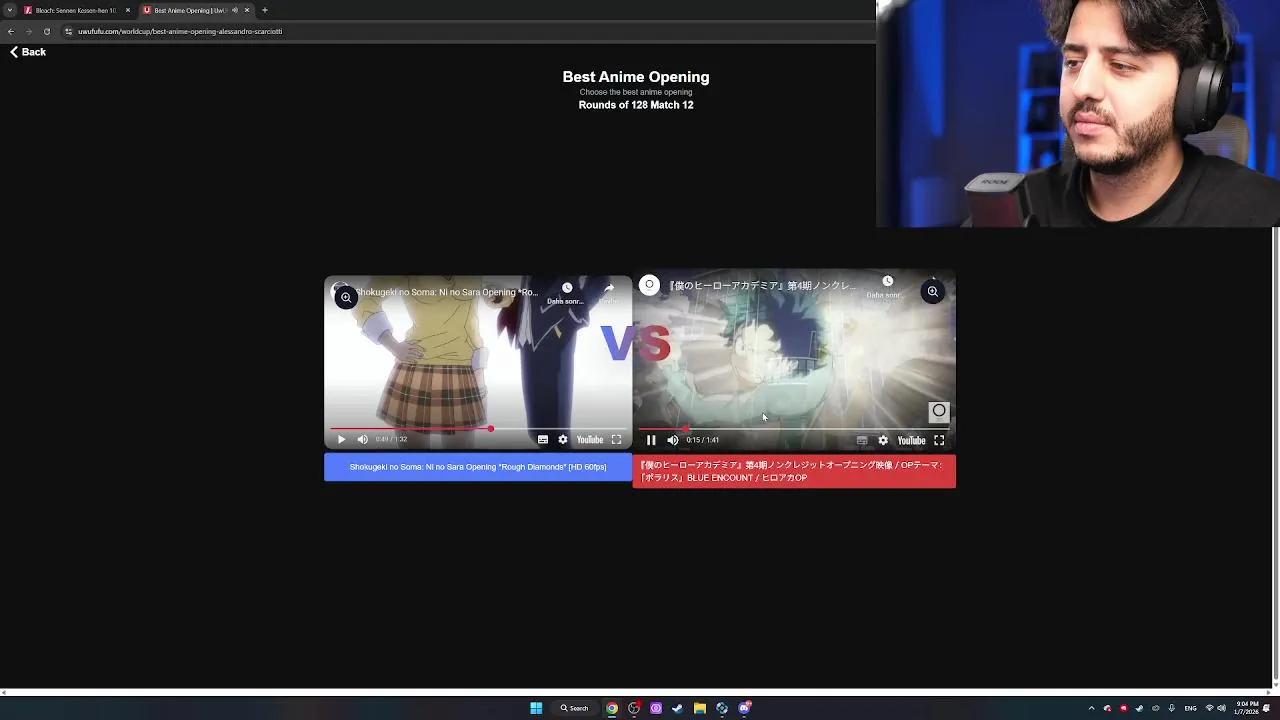
Task: Seek on the left video progress bar
Action: [x=478, y=429]
